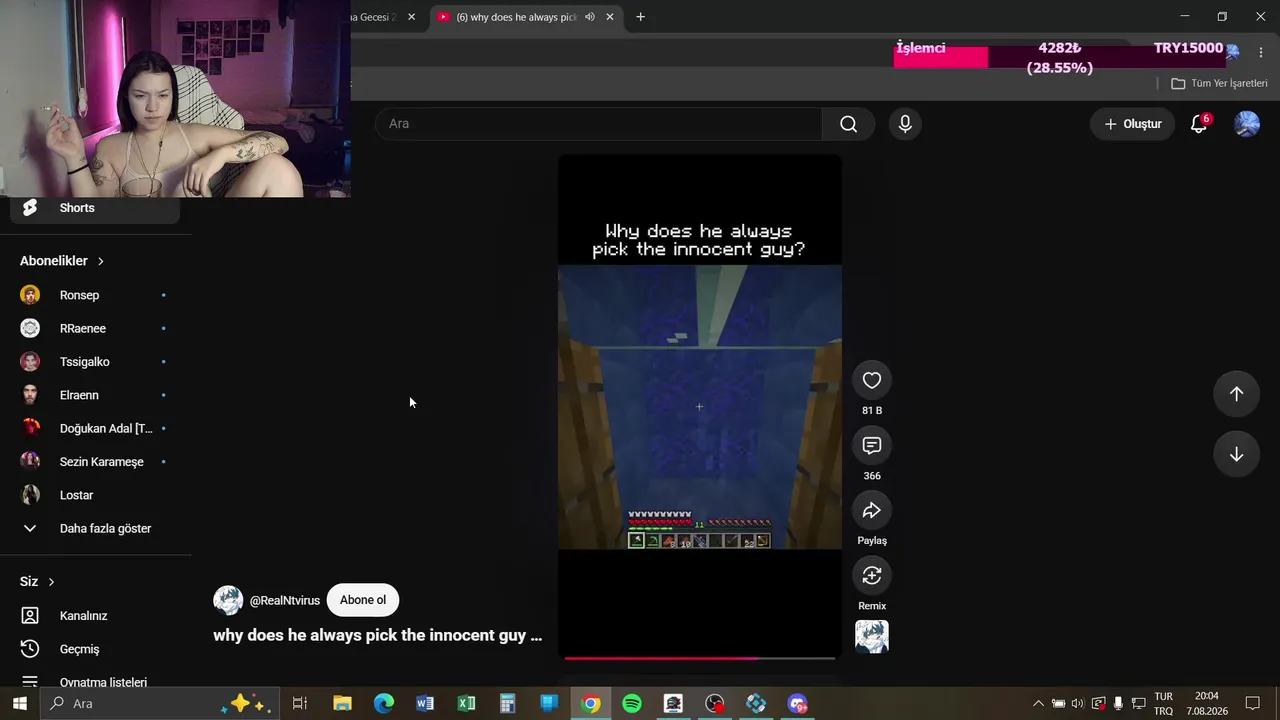Focus the YouTube Ara search field
Viewport: 1280px width, 720px height.
pos(599,124)
